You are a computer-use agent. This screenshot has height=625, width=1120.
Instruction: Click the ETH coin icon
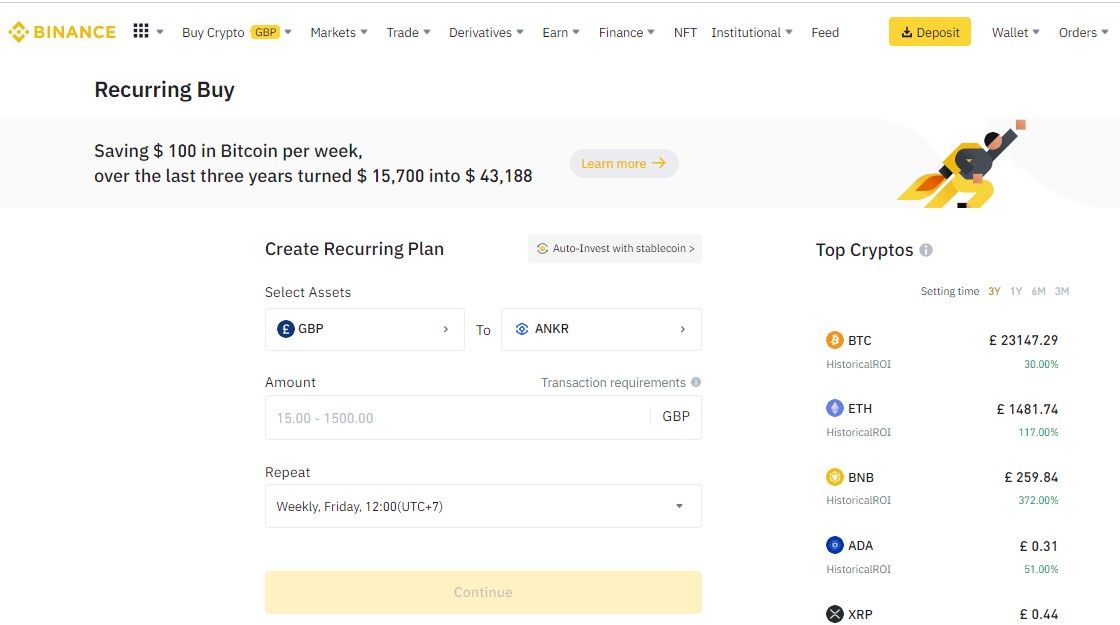pos(834,409)
